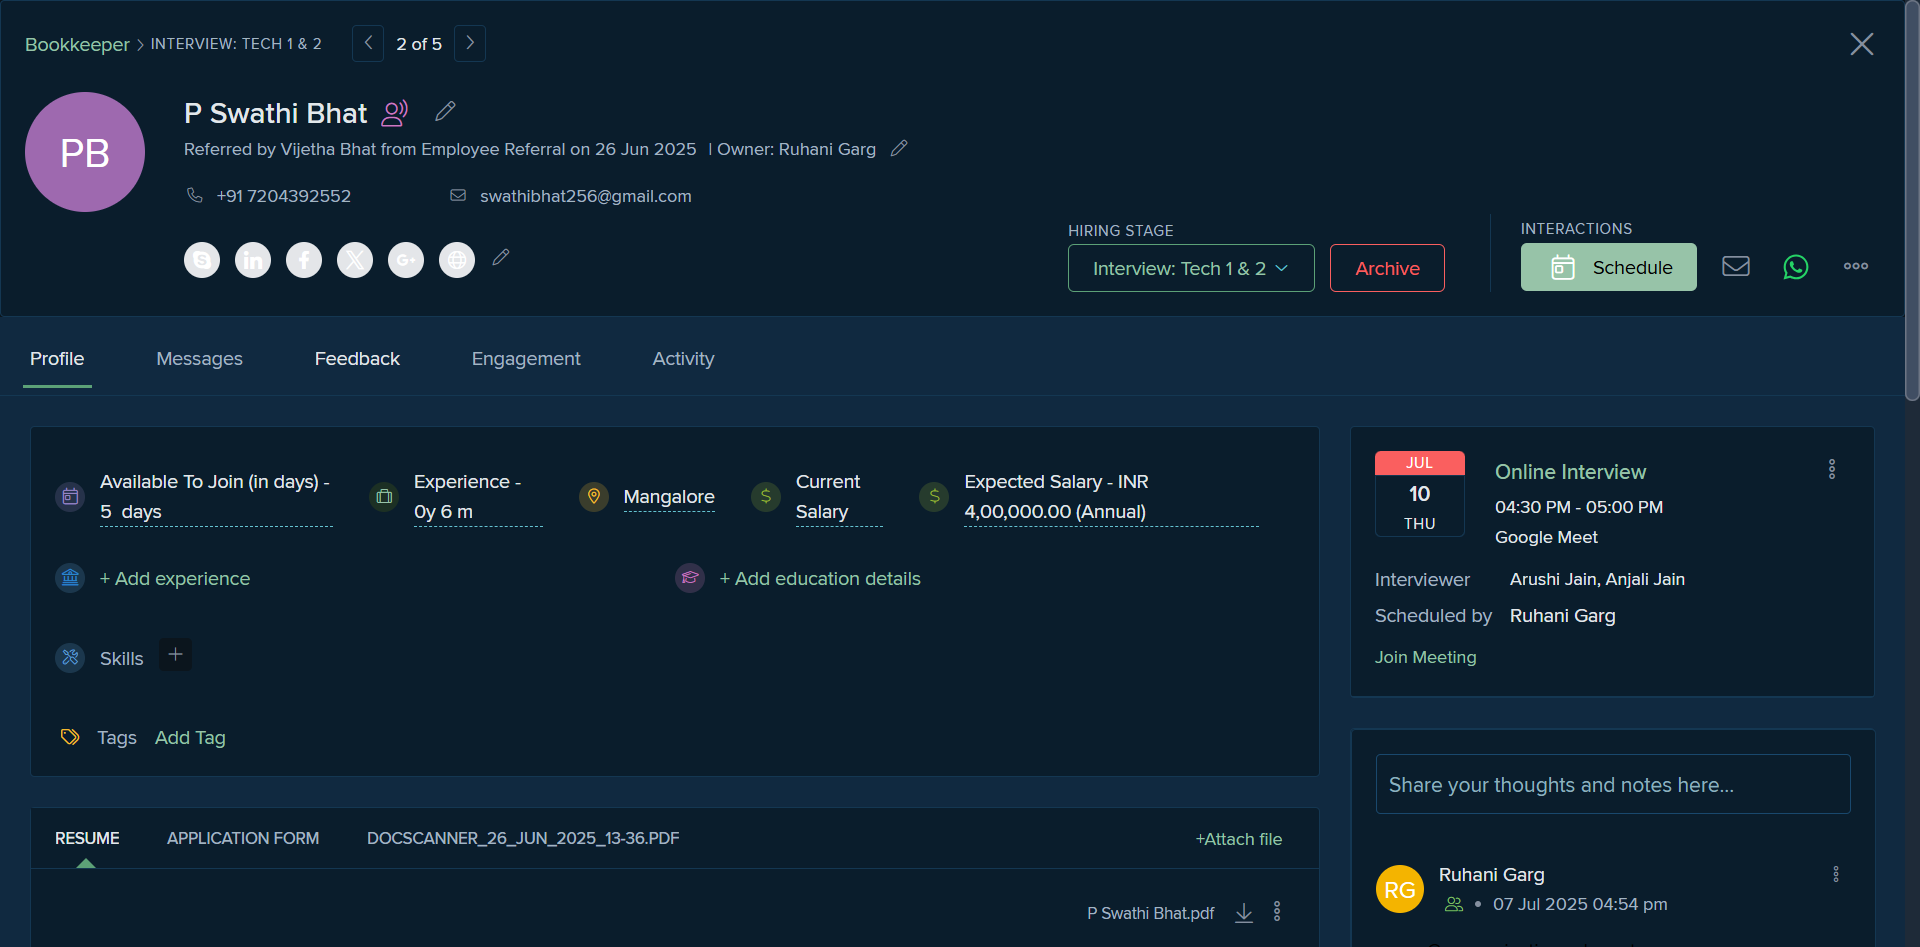Click Bookkeeper breadcrumb link

click(77, 44)
